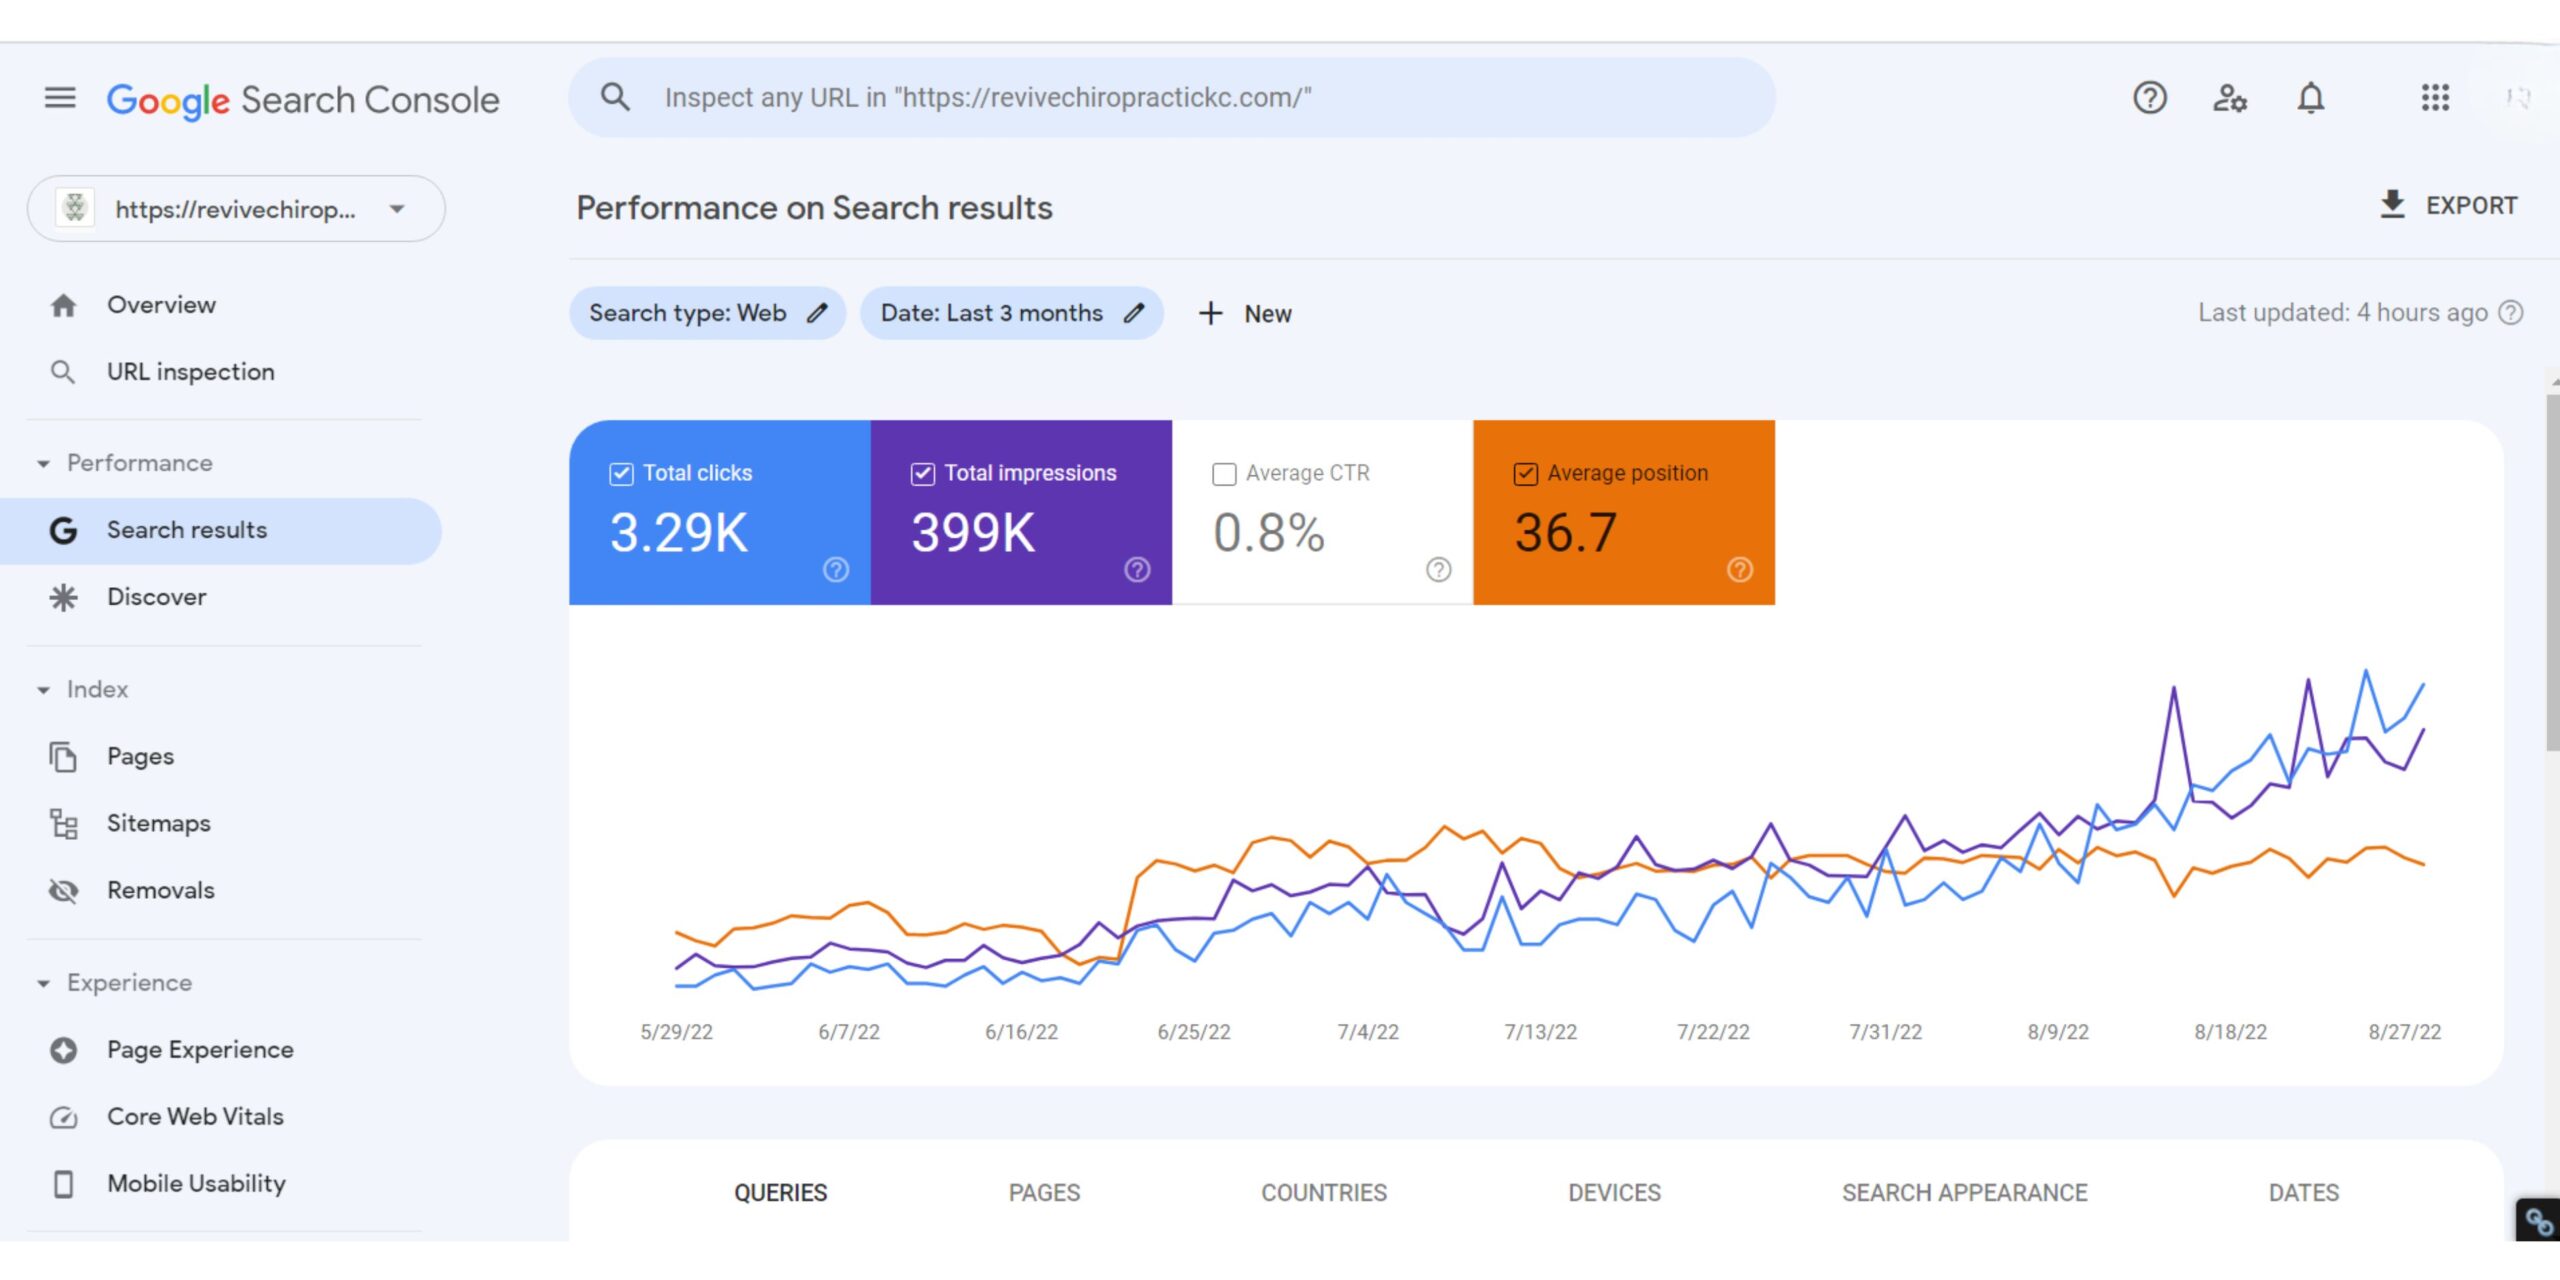Viewport: 2560px width, 1280px height.
Task: Uncheck the Total clicks checkbox
Action: pos(621,474)
